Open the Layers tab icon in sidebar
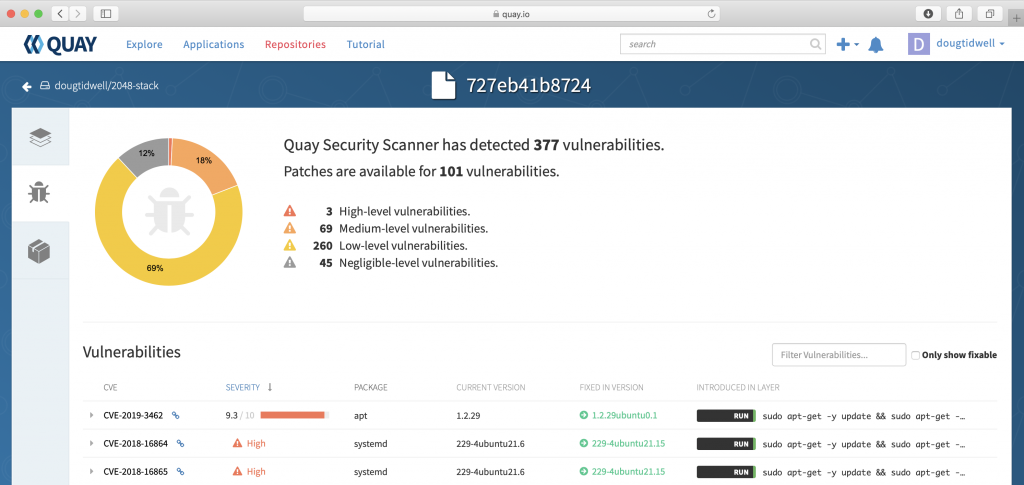The height and width of the screenshot is (485, 1024). click(x=40, y=138)
